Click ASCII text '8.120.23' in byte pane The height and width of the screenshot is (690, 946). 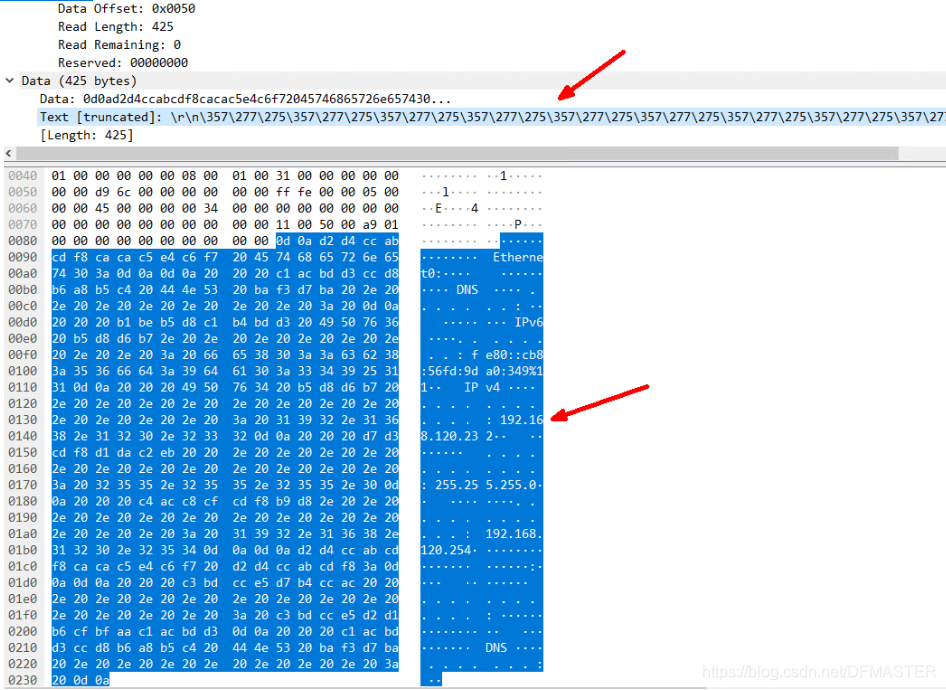pos(449,436)
